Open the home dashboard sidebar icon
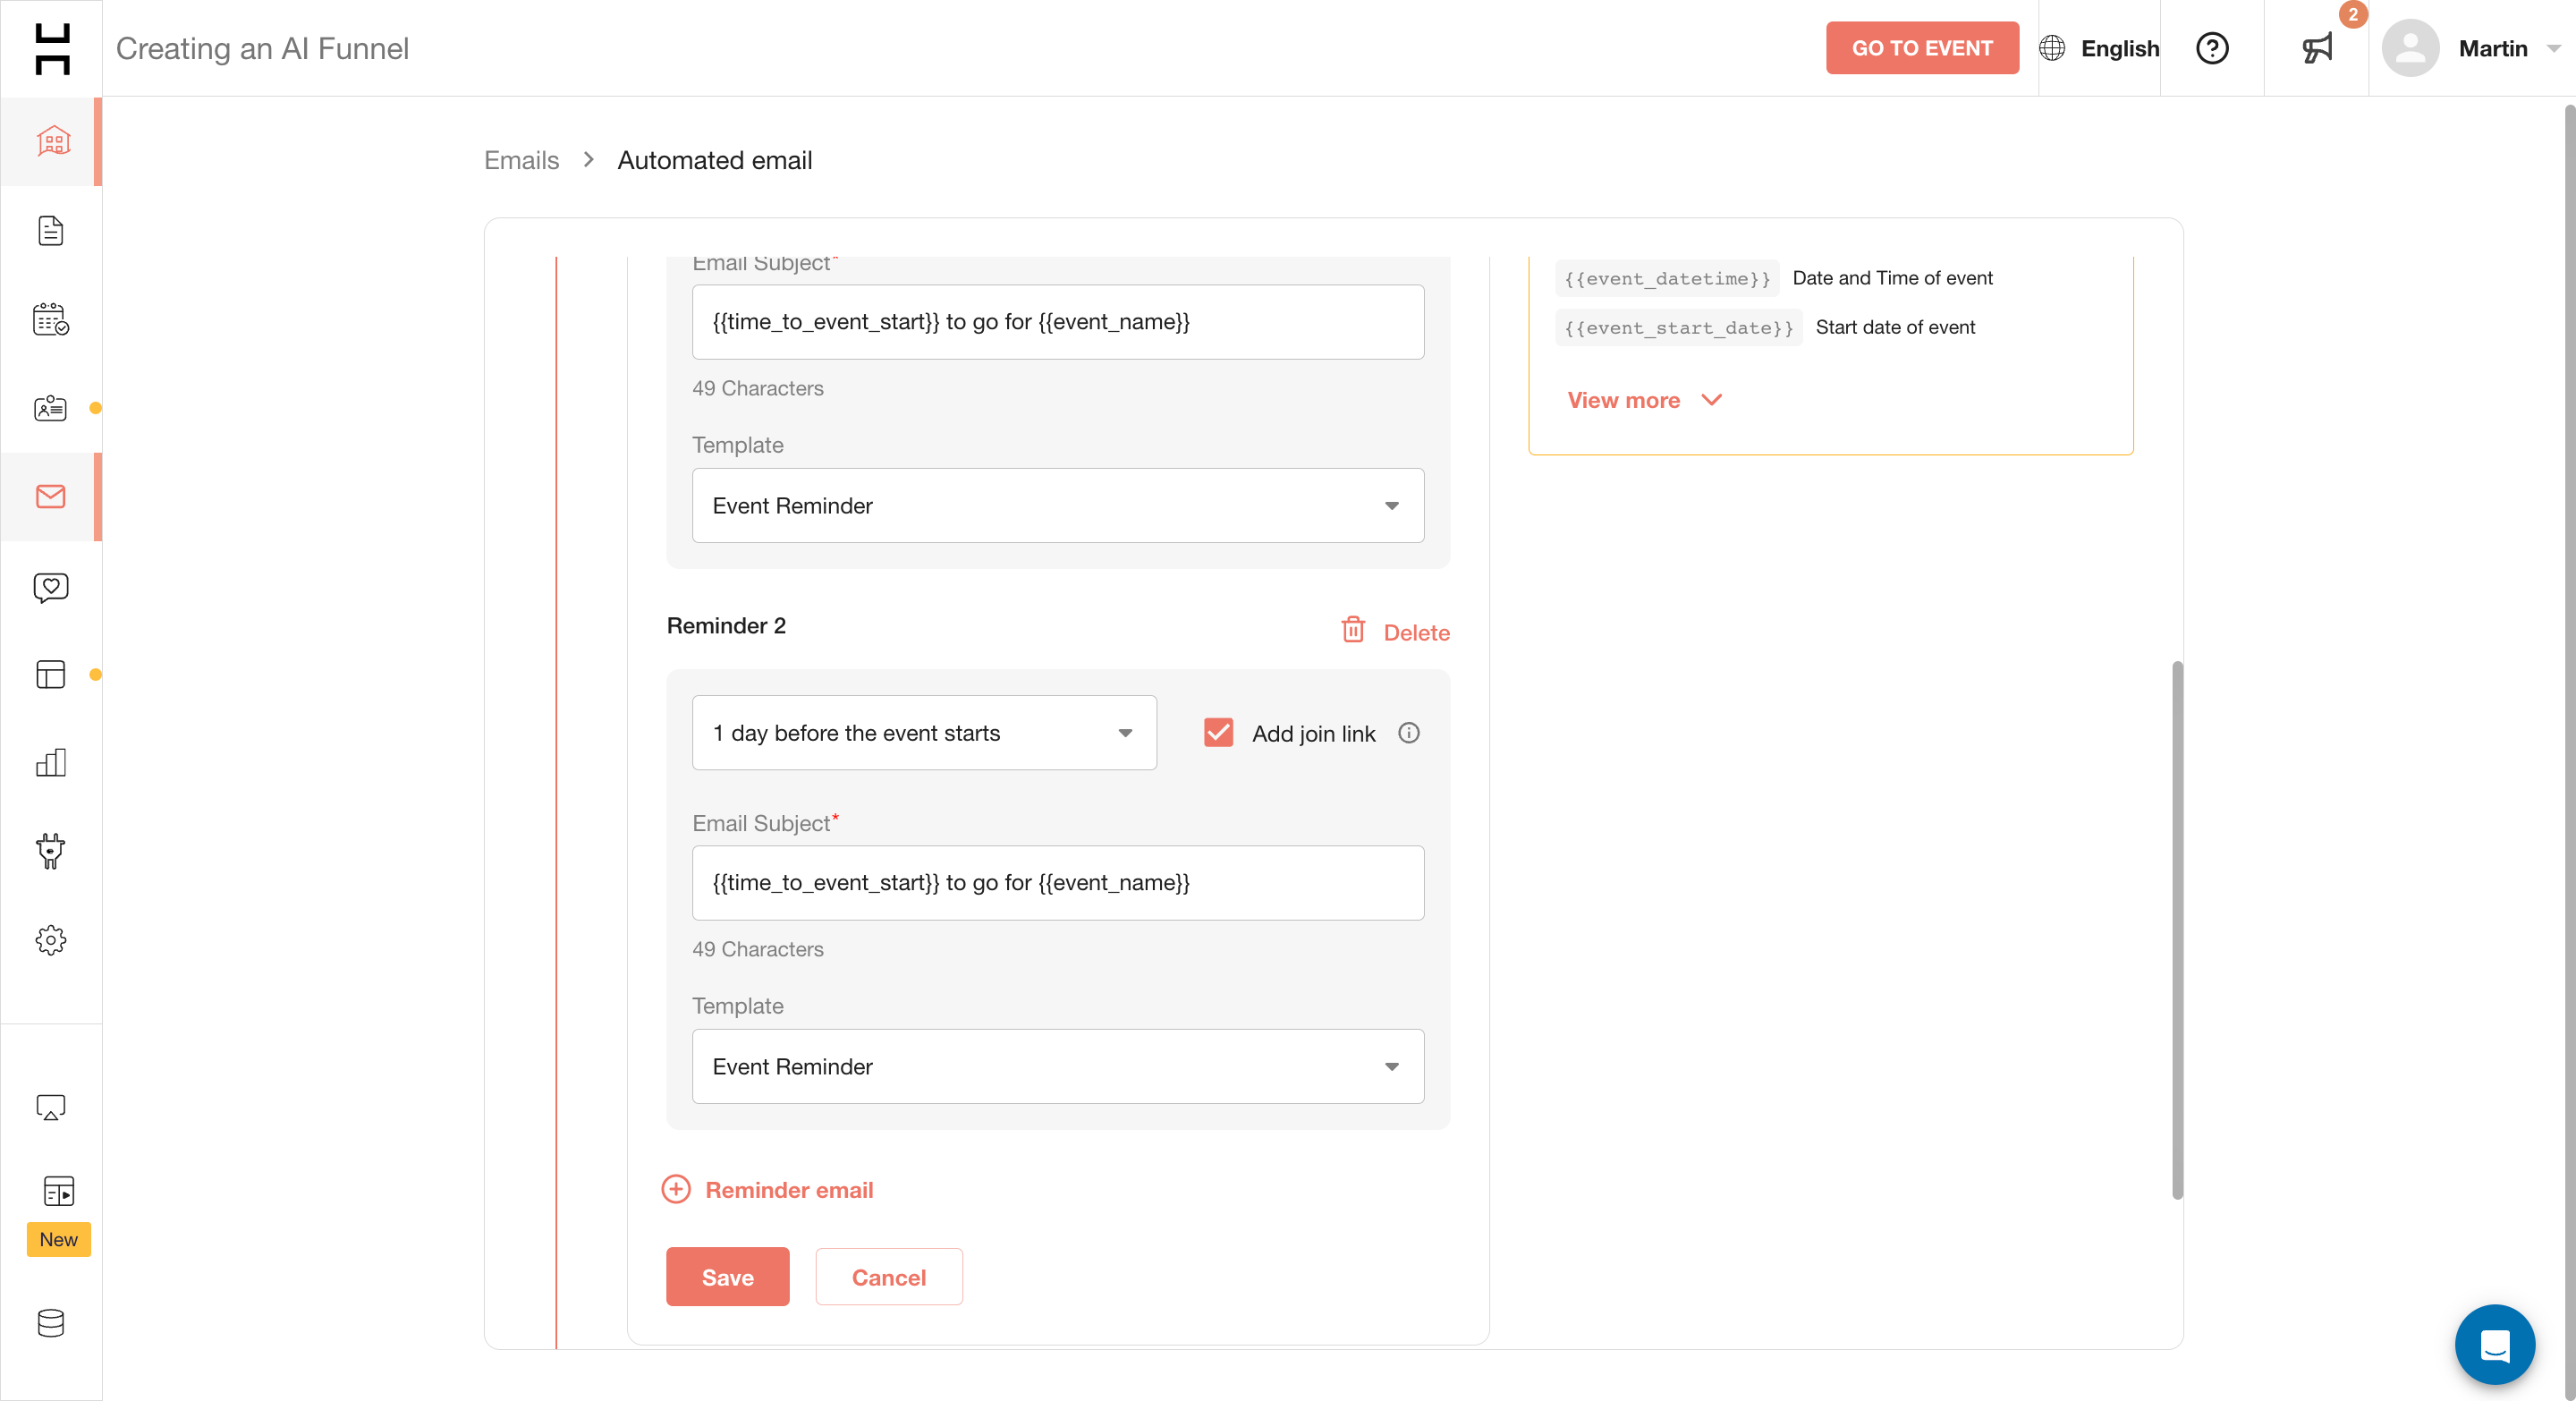The height and width of the screenshot is (1401, 2576). coord(52,141)
